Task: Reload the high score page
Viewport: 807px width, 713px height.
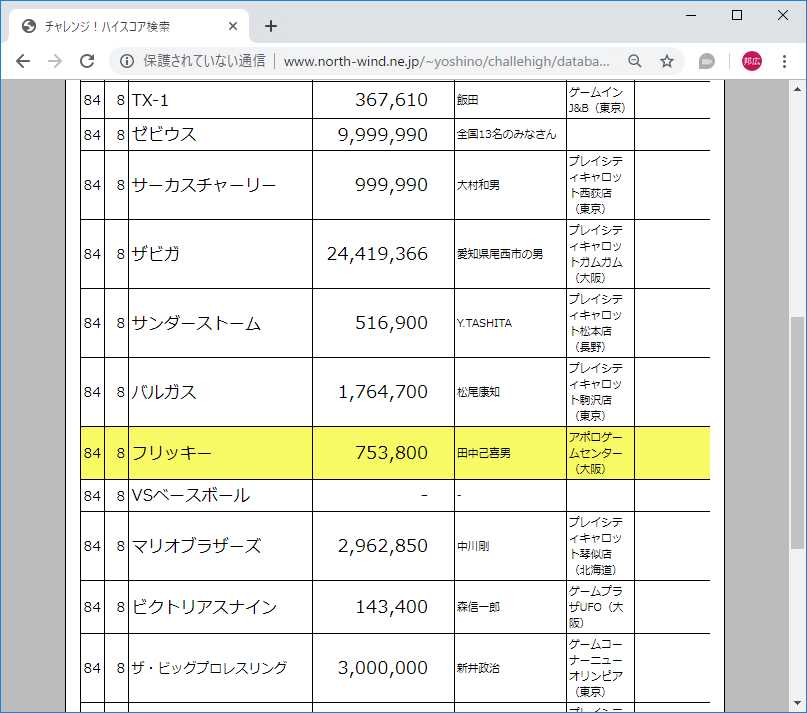Action: 87,61
